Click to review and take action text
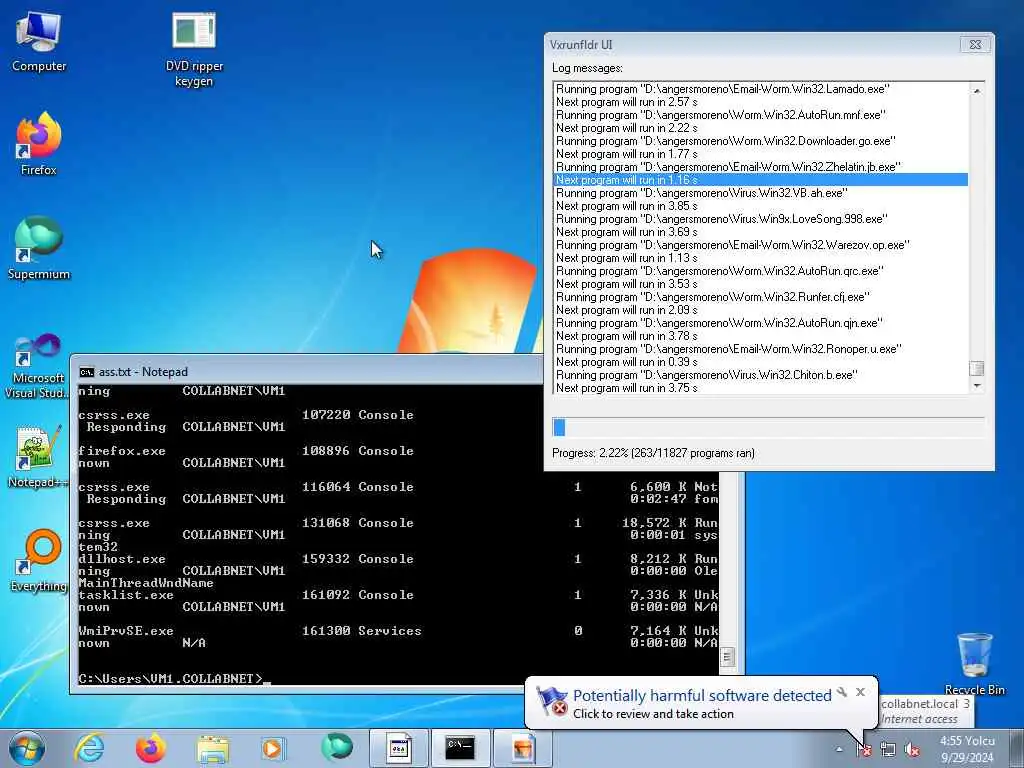The image size is (1024, 768). (x=653, y=714)
